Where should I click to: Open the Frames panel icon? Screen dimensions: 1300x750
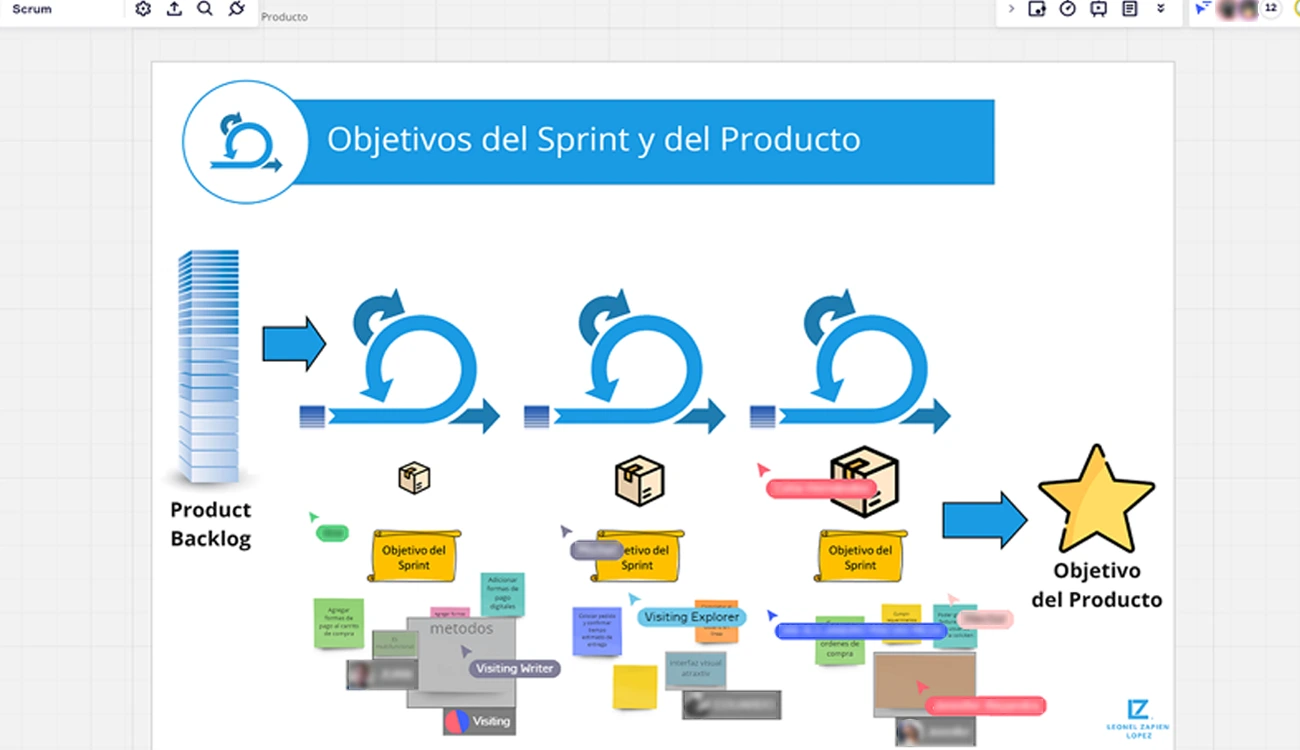(1039, 9)
